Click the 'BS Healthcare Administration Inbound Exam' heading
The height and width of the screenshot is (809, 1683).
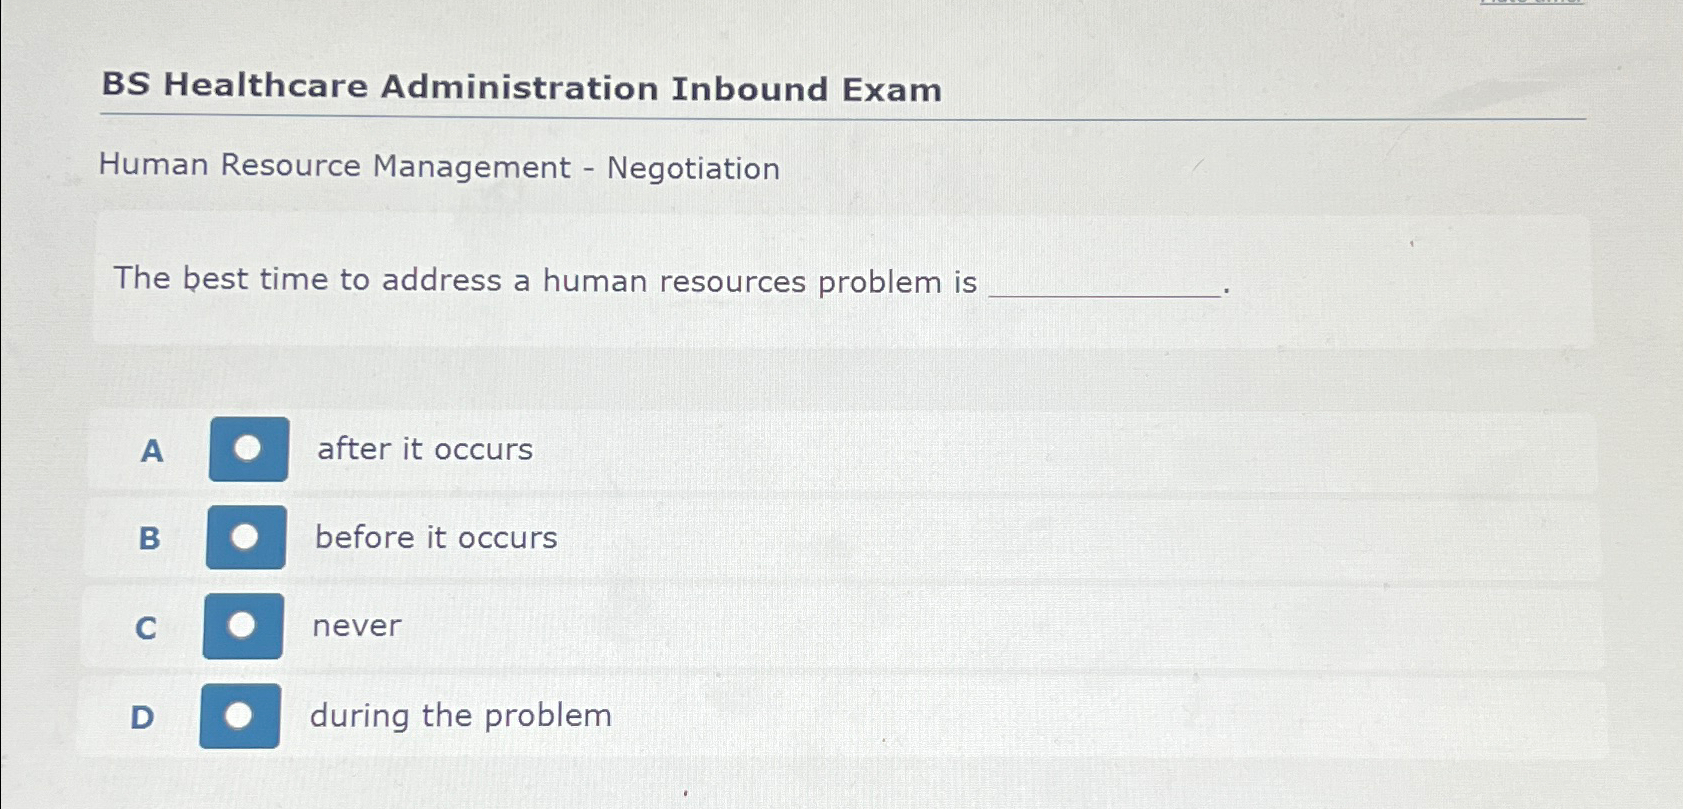(519, 90)
